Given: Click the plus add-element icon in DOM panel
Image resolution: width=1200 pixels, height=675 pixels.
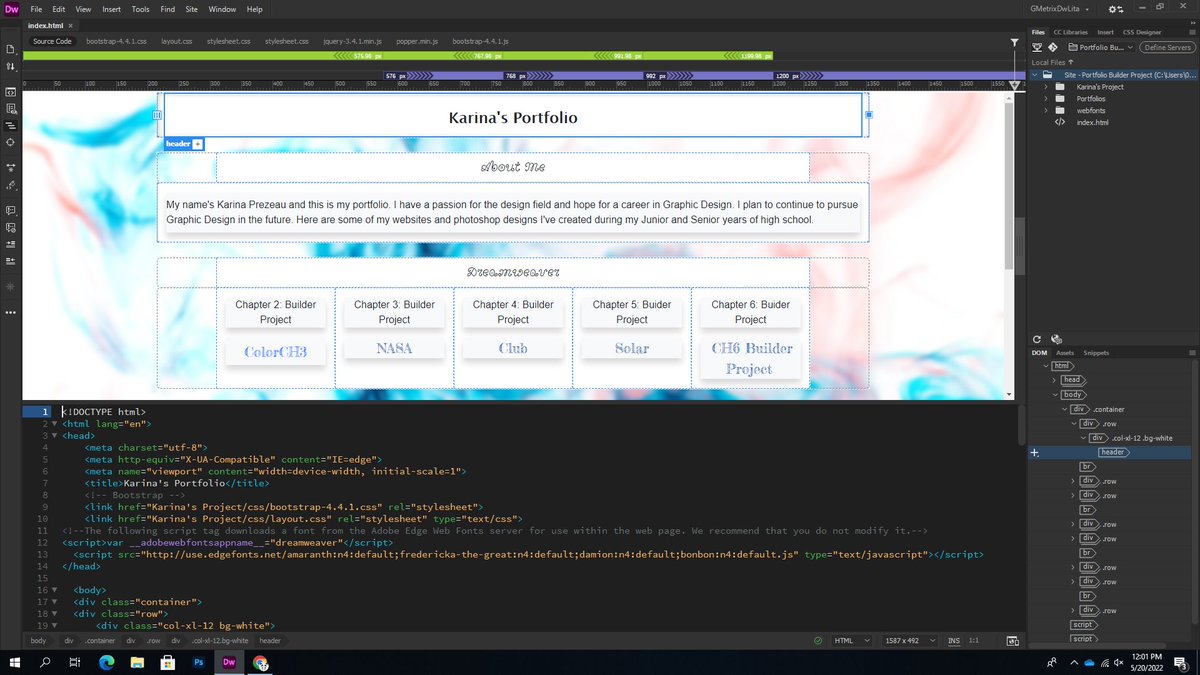Looking at the screenshot, I should 1035,452.
